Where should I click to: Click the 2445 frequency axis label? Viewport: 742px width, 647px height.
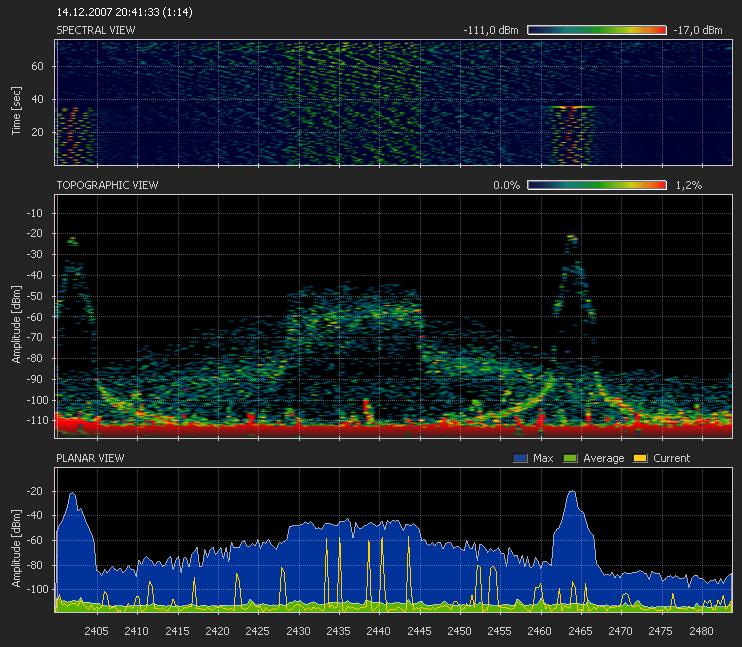tap(420, 631)
